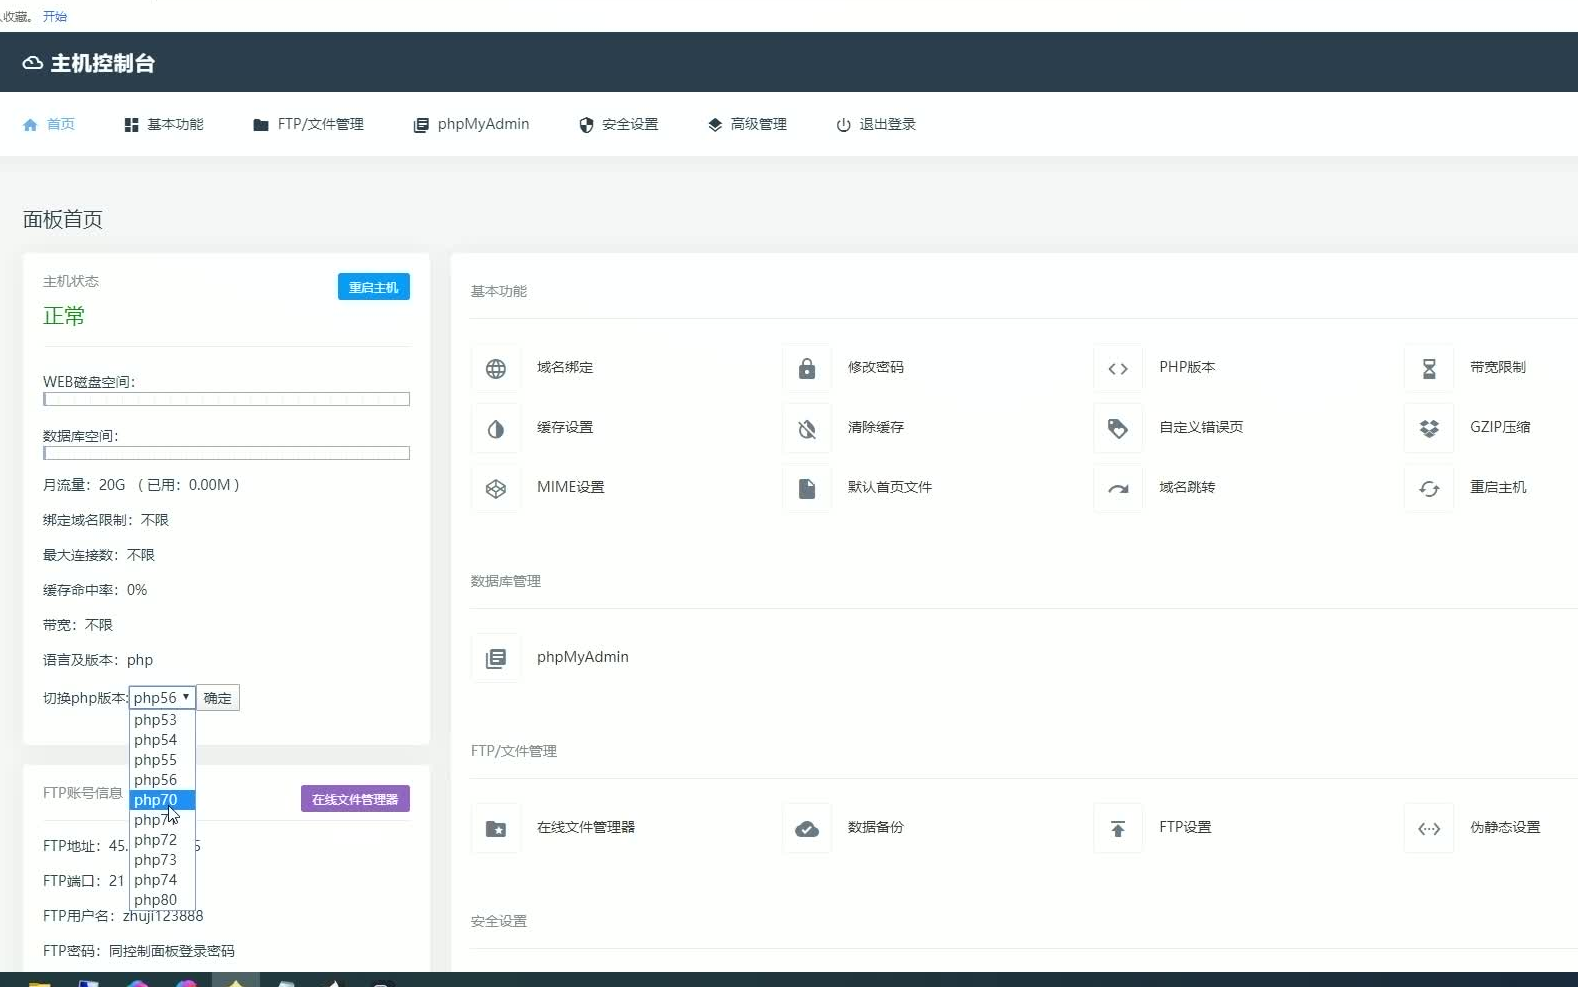Click the 面板首页 page heading
This screenshot has height=987, width=1578.
pos(63,220)
